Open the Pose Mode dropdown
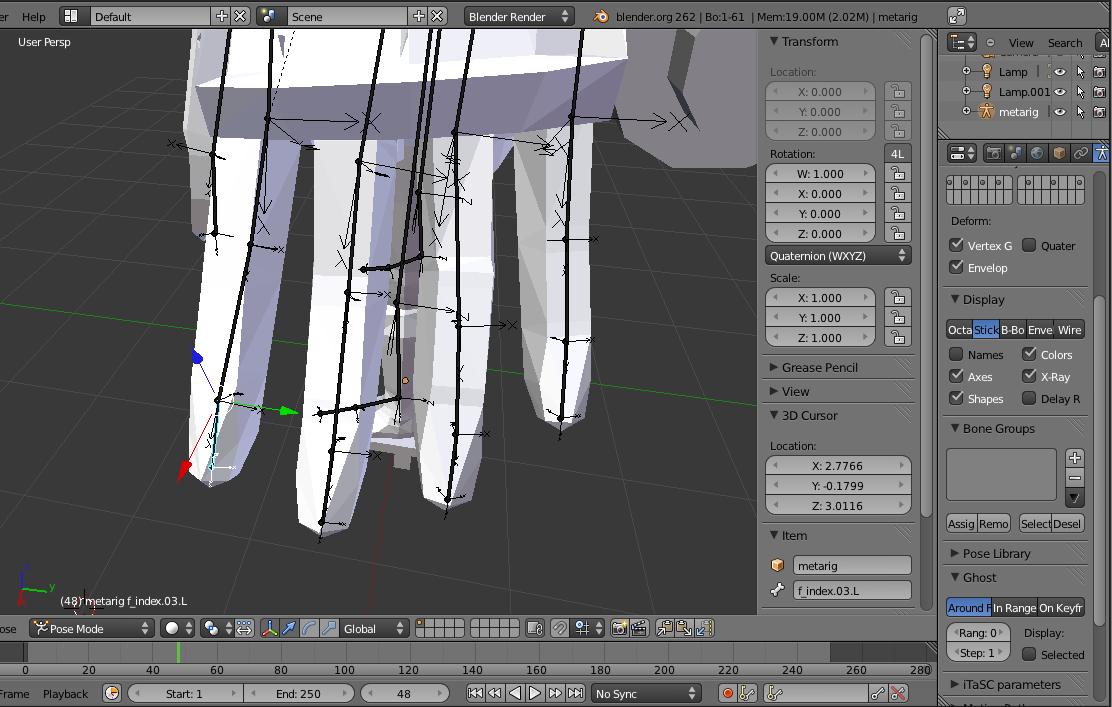Image resolution: width=1112 pixels, height=707 pixels. (x=91, y=628)
